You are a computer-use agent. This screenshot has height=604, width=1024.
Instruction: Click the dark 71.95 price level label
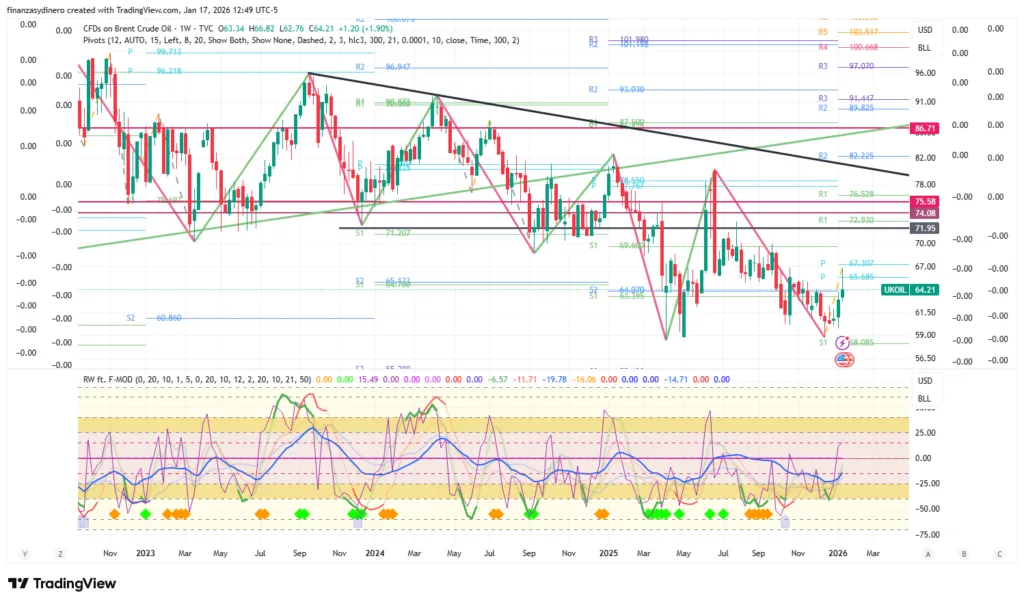click(924, 229)
